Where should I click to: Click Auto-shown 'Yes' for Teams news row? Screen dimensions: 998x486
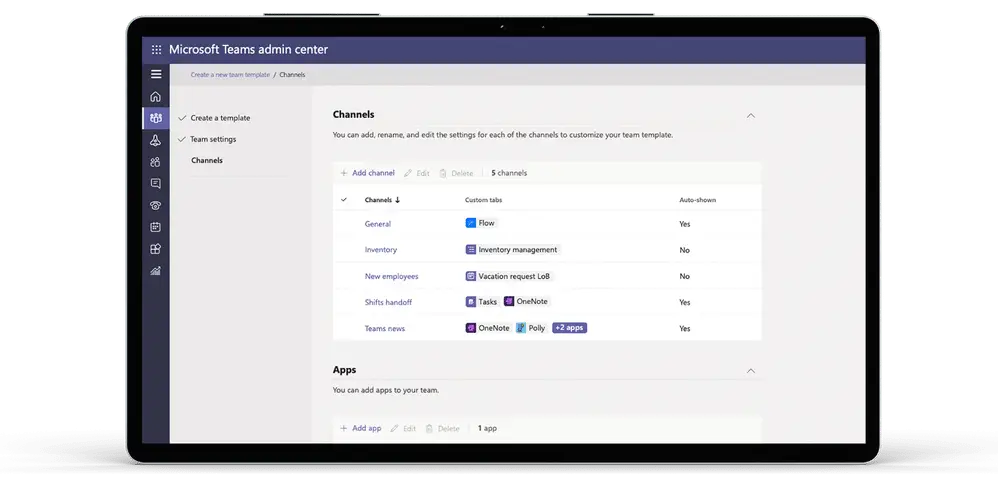685,329
